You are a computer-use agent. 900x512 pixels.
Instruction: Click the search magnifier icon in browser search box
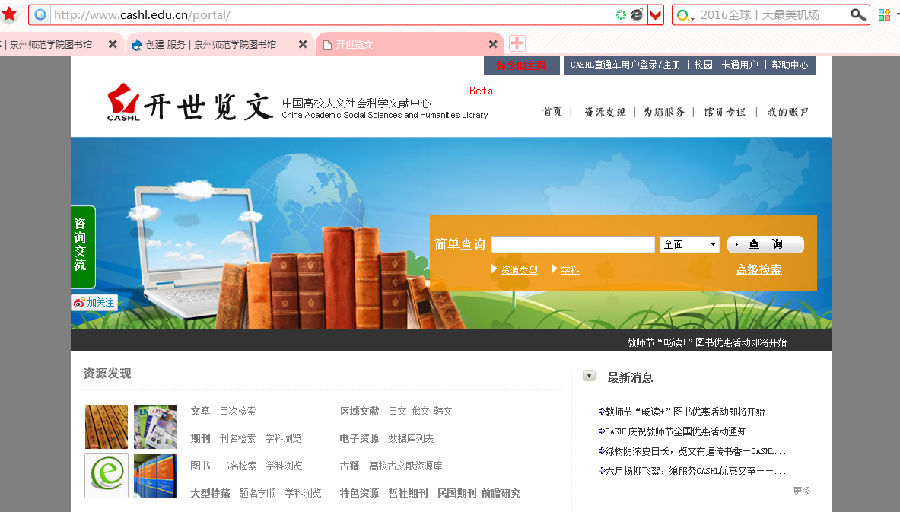[858, 15]
